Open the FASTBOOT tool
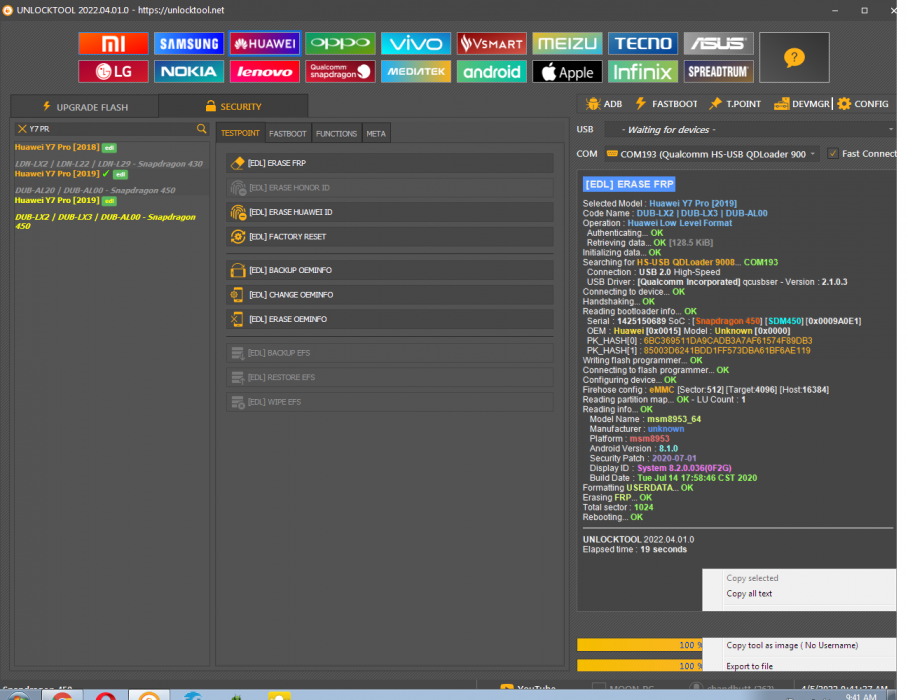The height and width of the screenshot is (700, 908). tap(667, 104)
